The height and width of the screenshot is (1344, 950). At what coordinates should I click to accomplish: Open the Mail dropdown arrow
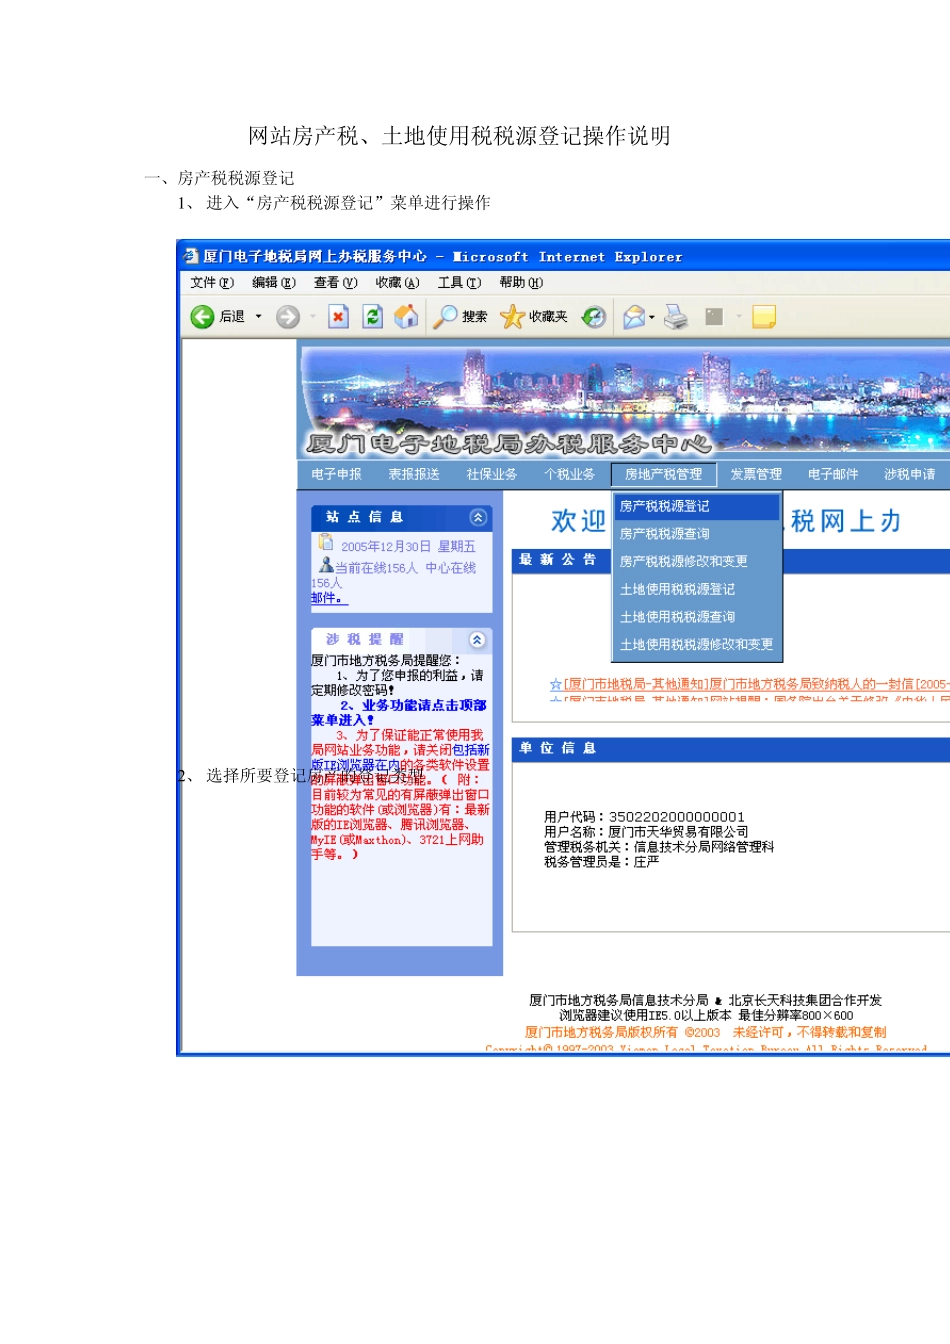652,317
